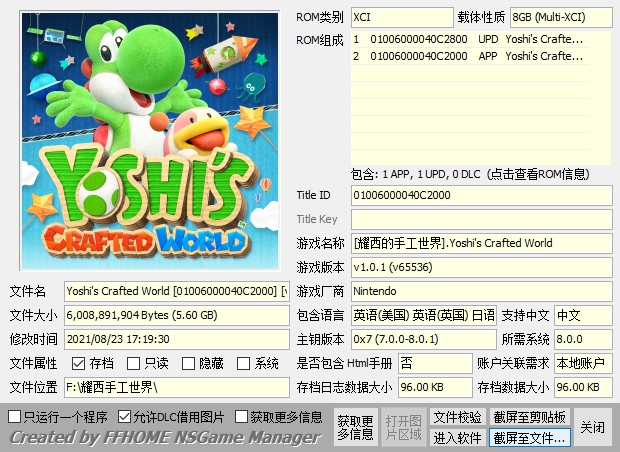Click the 存档日志数据大小 field 96.00 KB
620x452 pixels.
(x=435, y=387)
